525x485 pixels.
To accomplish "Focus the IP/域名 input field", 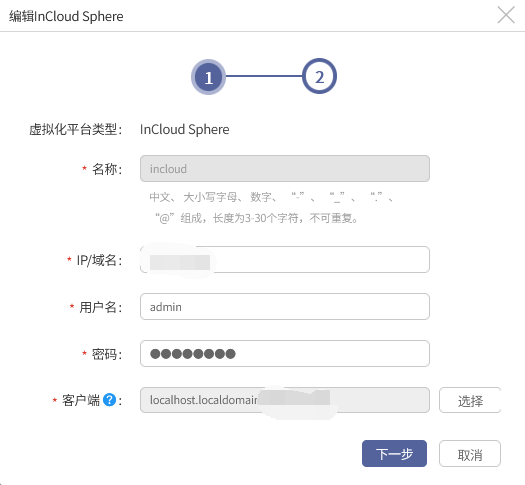I will [x=285, y=259].
